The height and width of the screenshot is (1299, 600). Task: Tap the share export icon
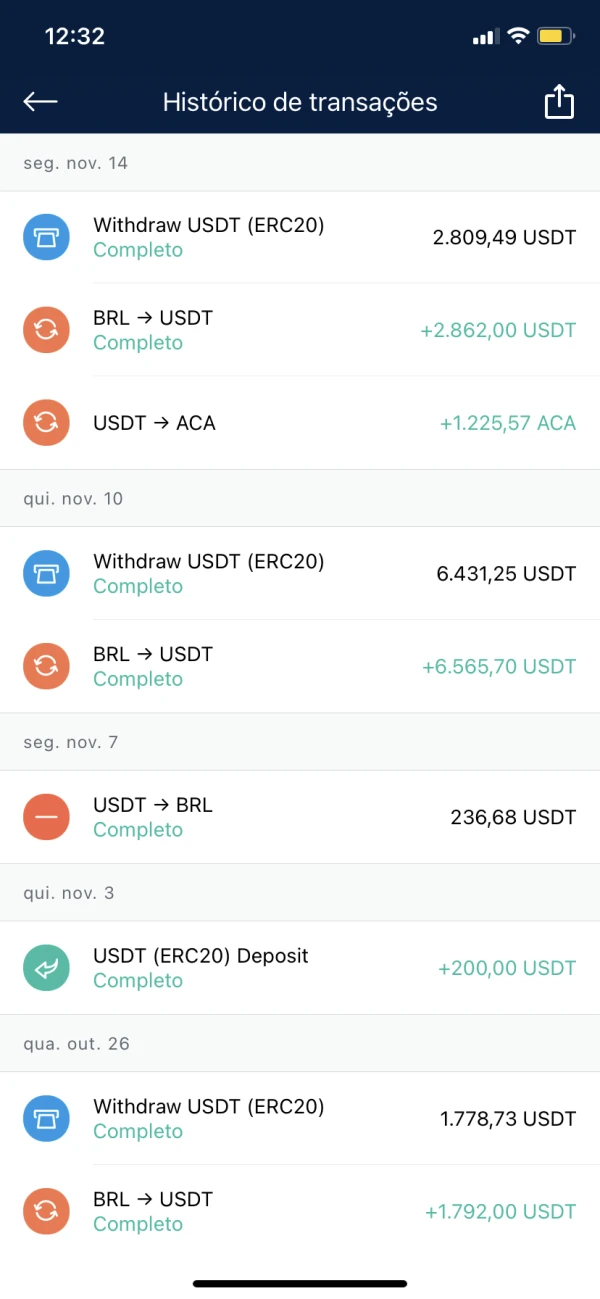[559, 102]
